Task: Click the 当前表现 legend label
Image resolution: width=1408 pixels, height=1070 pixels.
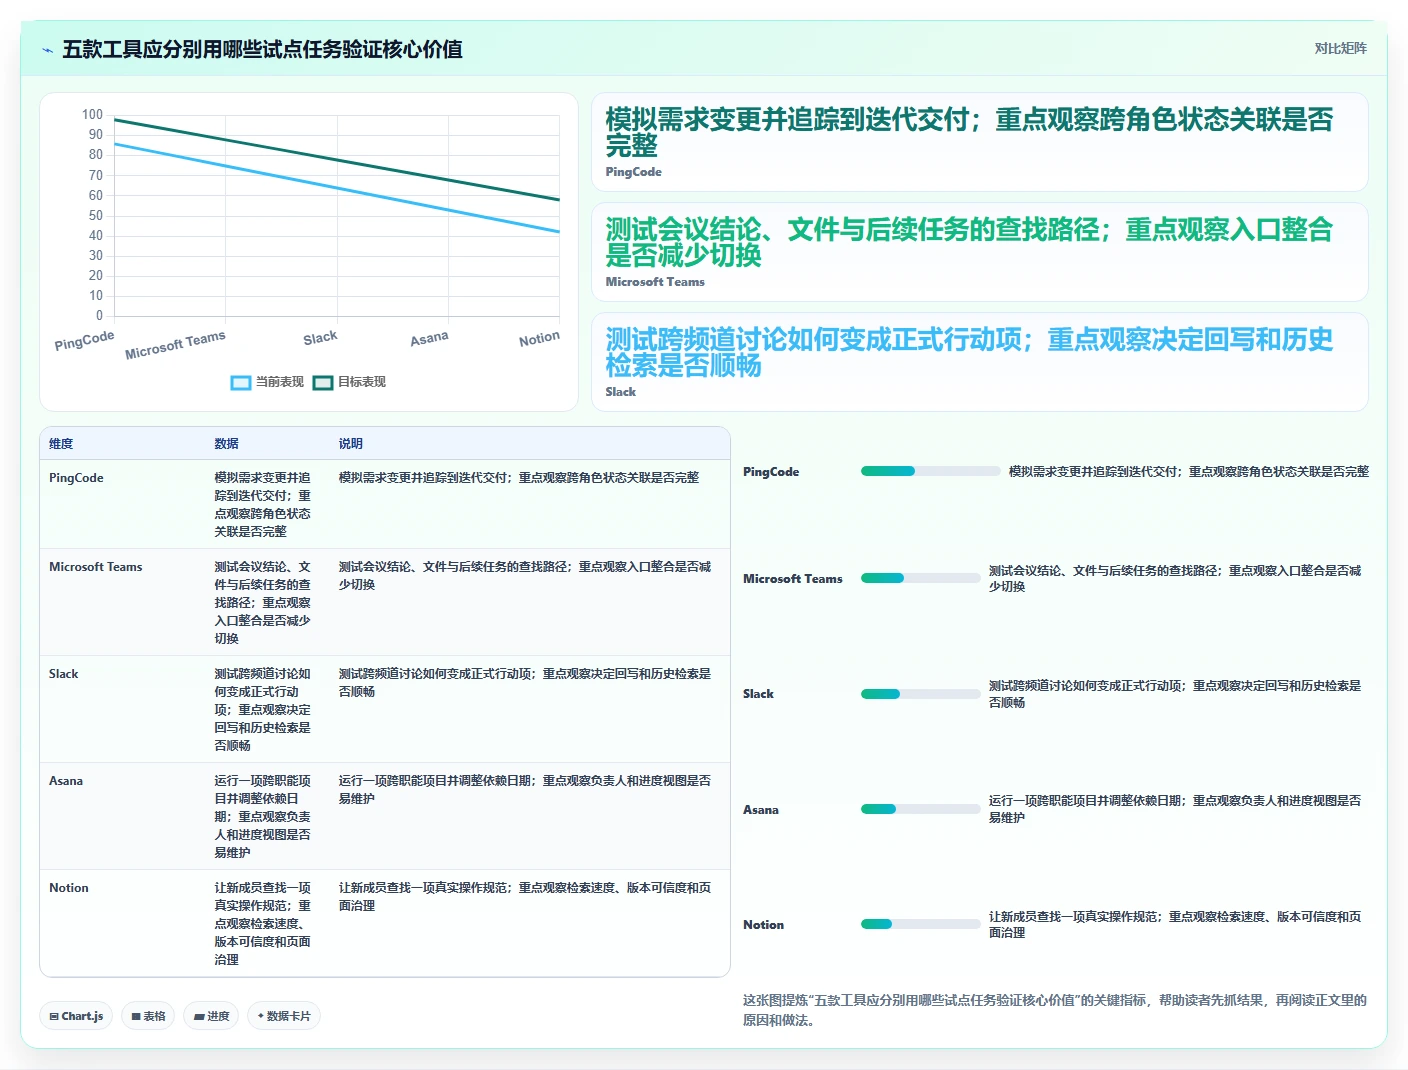Action: click(280, 382)
